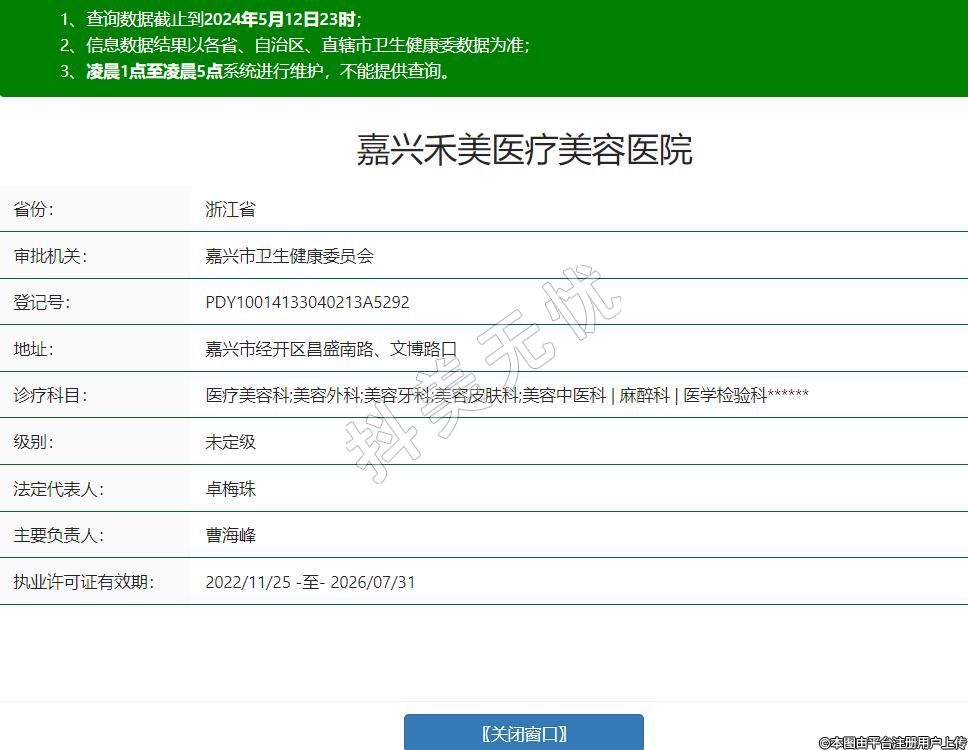Screen dimensions: 968x750
Task: Click the 关闭窗口 button
Action: click(x=523, y=733)
